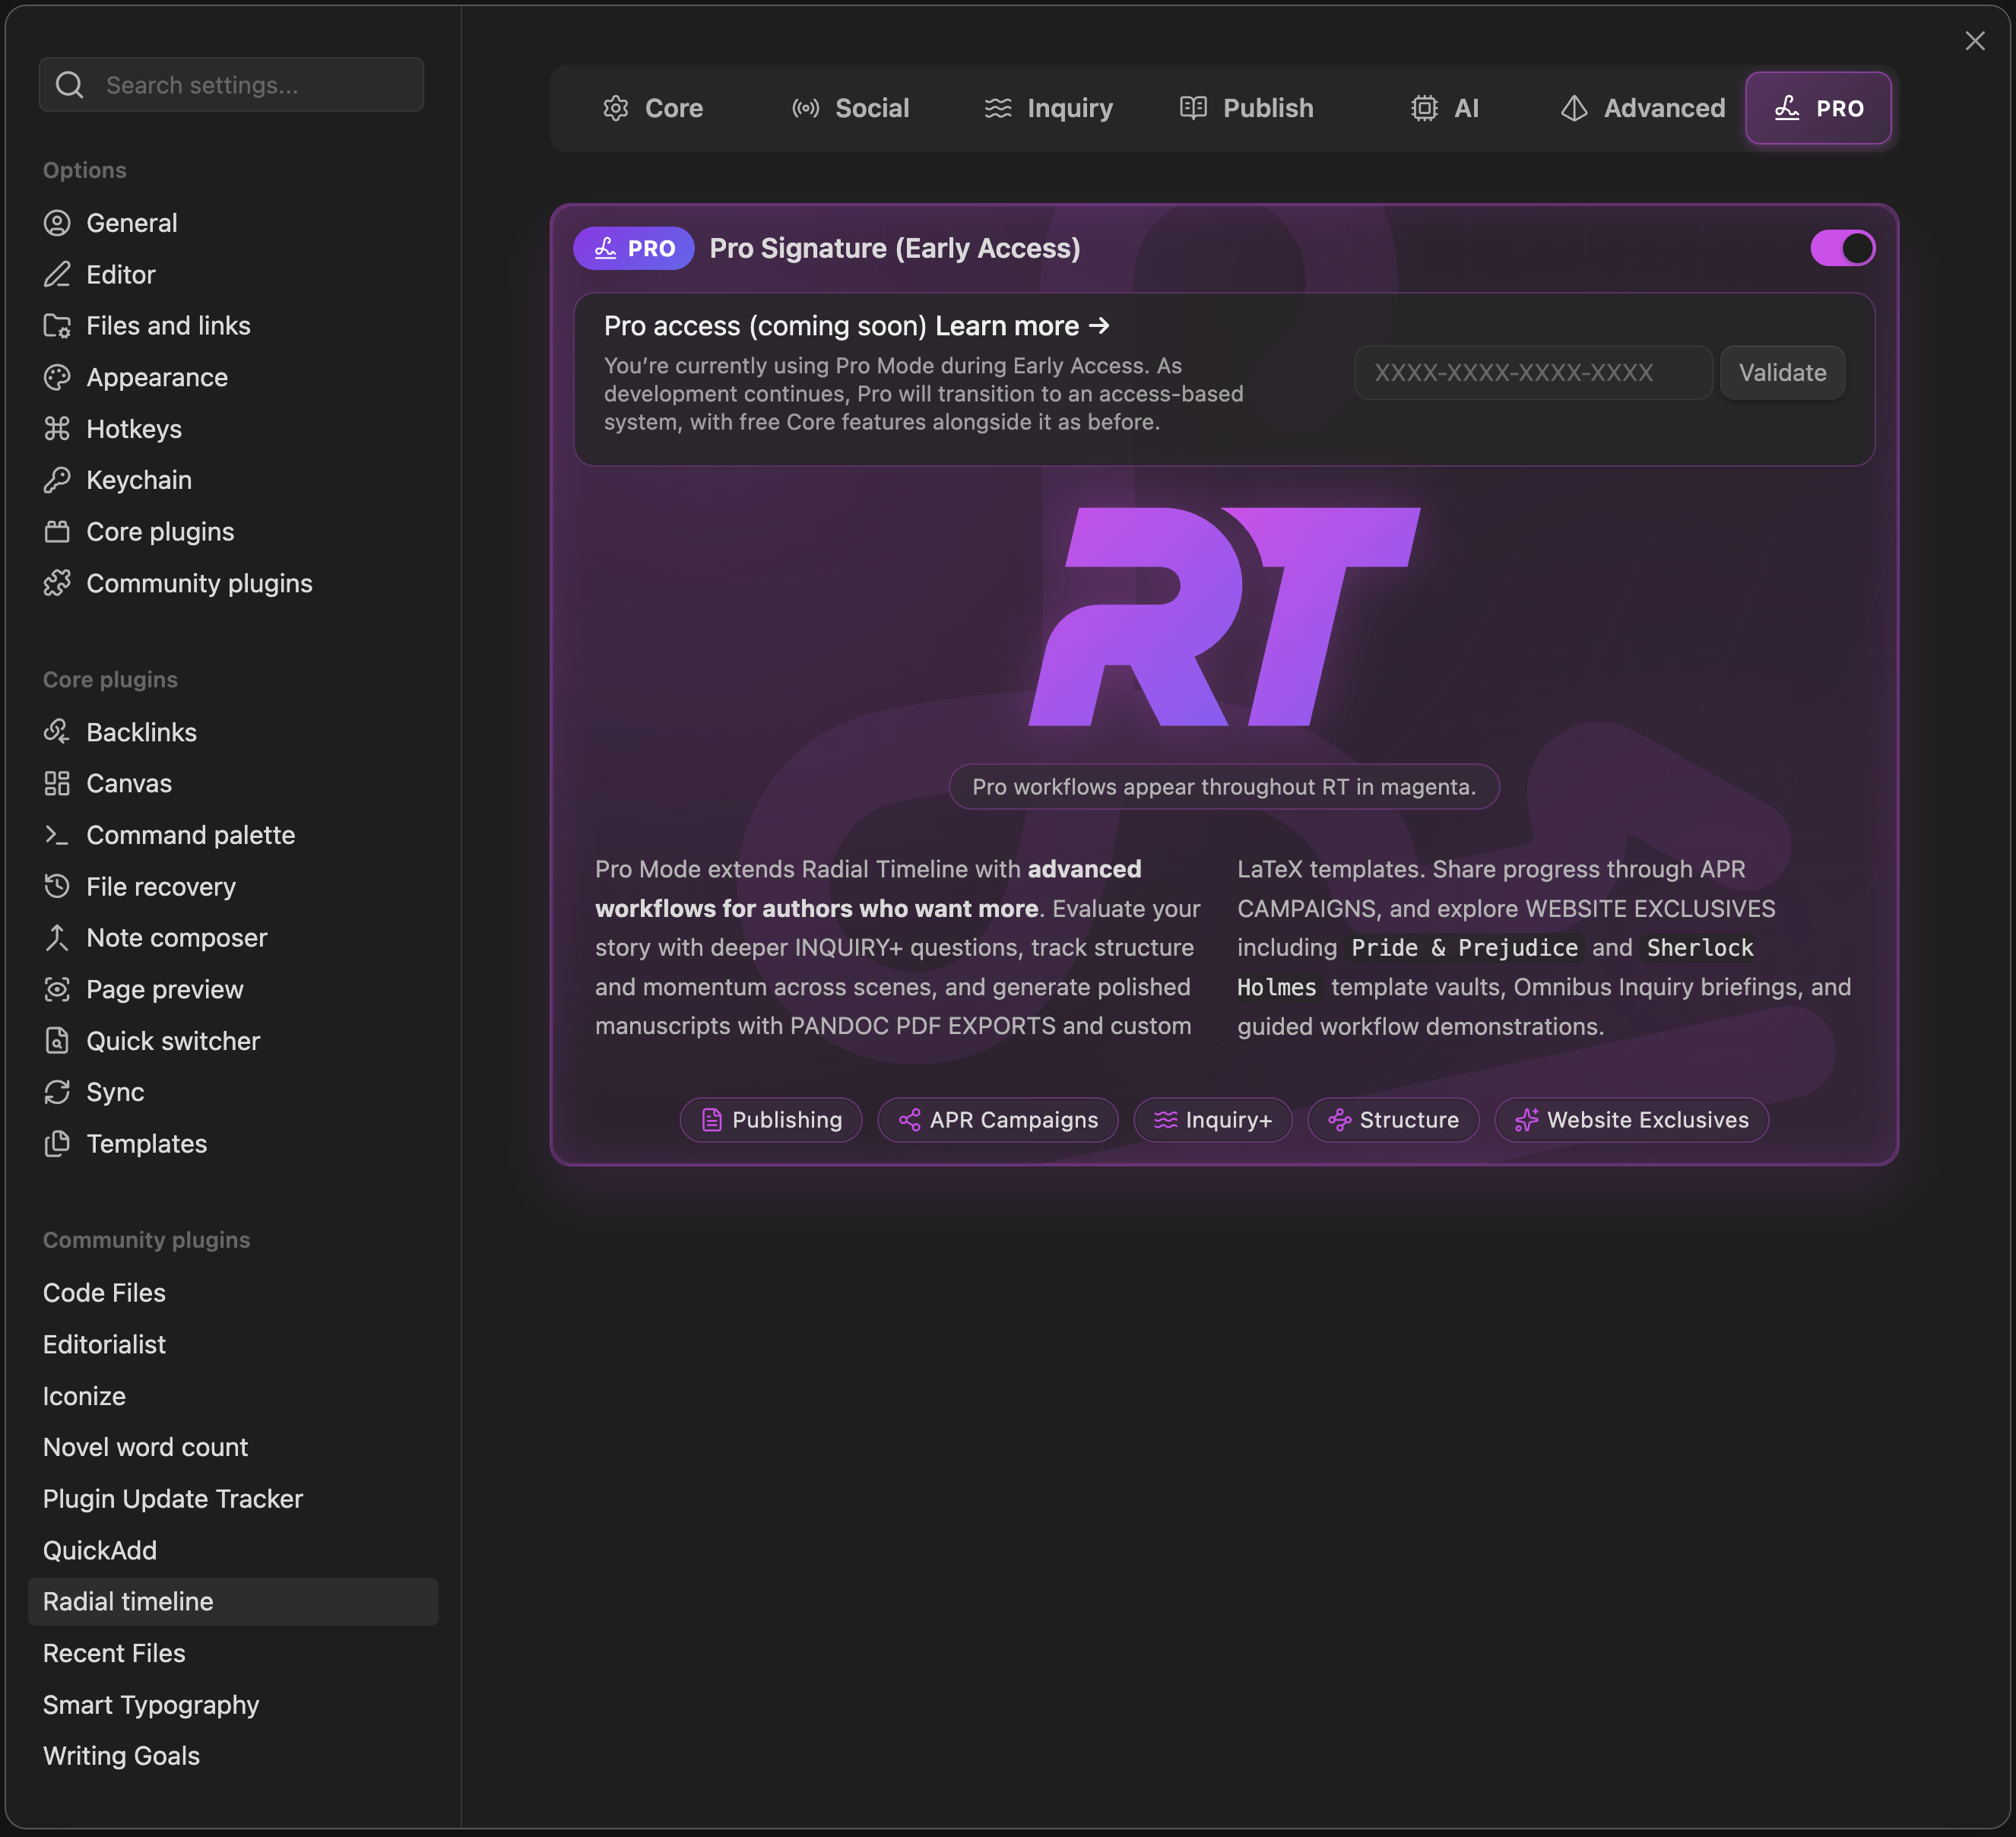Click the Advanced tab's pyramid icon
Viewport: 2016px width, 1837px height.
(1574, 108)
